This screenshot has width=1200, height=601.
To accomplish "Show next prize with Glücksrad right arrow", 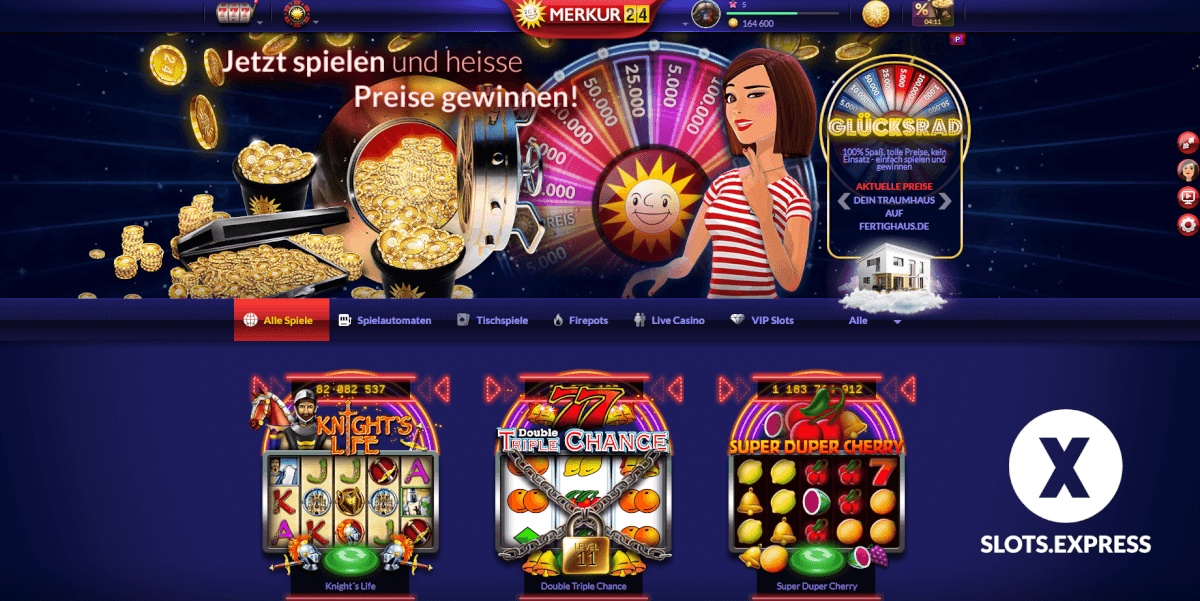I will [x=945, y=201].
